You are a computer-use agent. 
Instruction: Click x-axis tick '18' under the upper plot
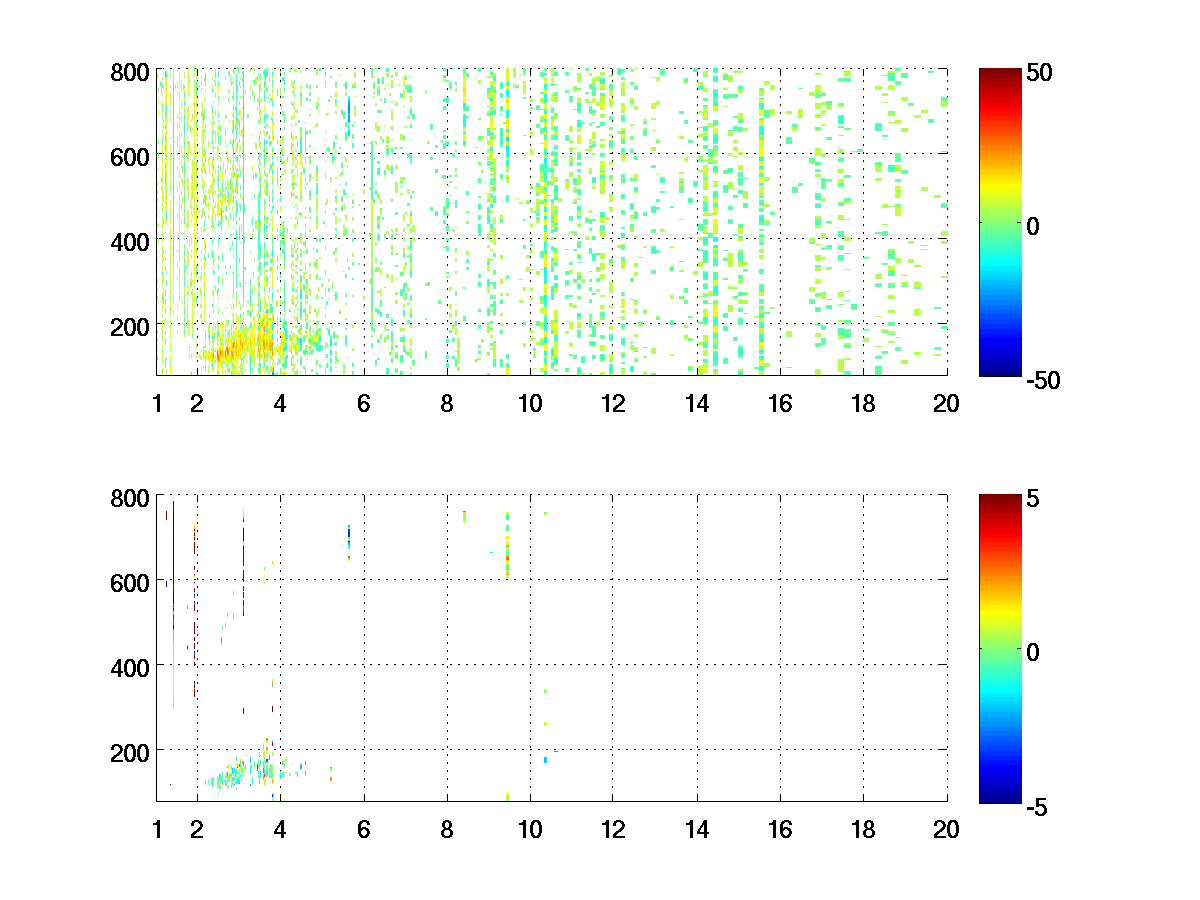pos(863,403)
